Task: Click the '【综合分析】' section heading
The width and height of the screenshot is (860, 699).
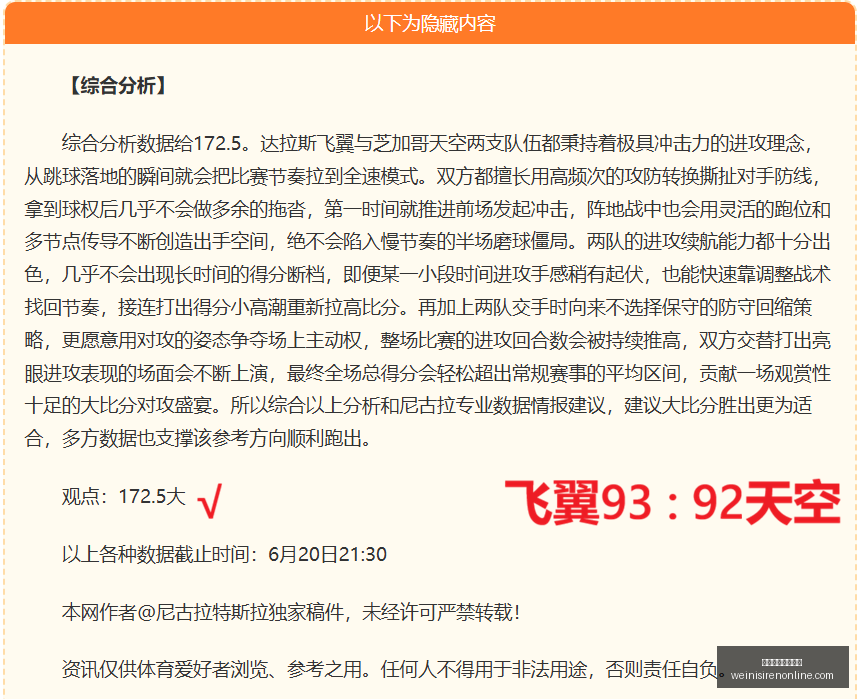Action: click(118, 86)
